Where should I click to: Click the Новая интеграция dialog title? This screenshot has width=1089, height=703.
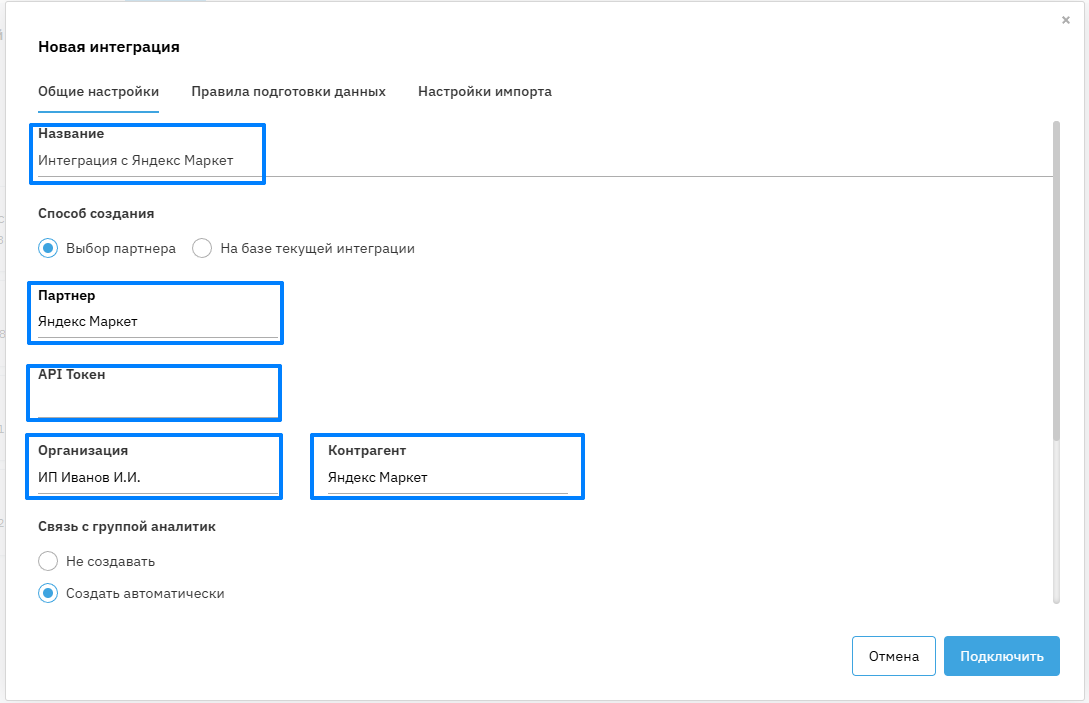coord(109,46)
